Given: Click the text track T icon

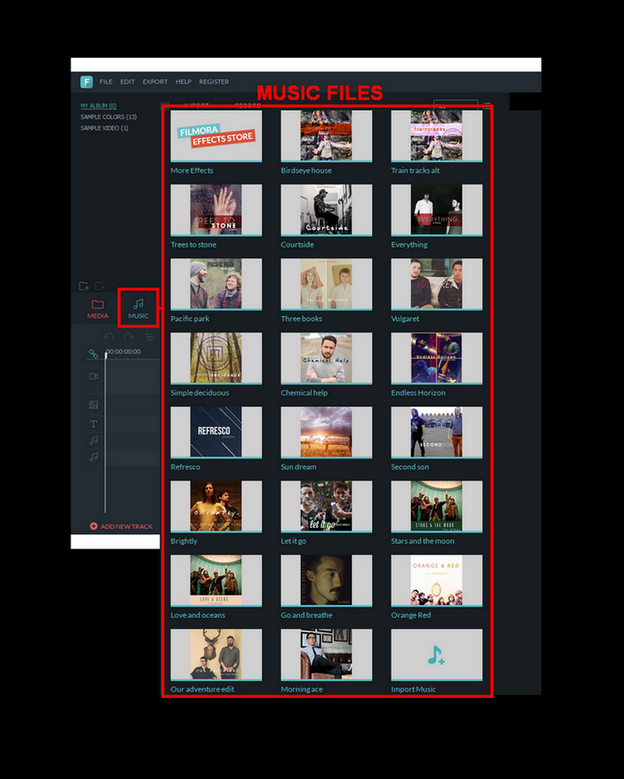Looking at the screenshot, I should coord(93,424).
